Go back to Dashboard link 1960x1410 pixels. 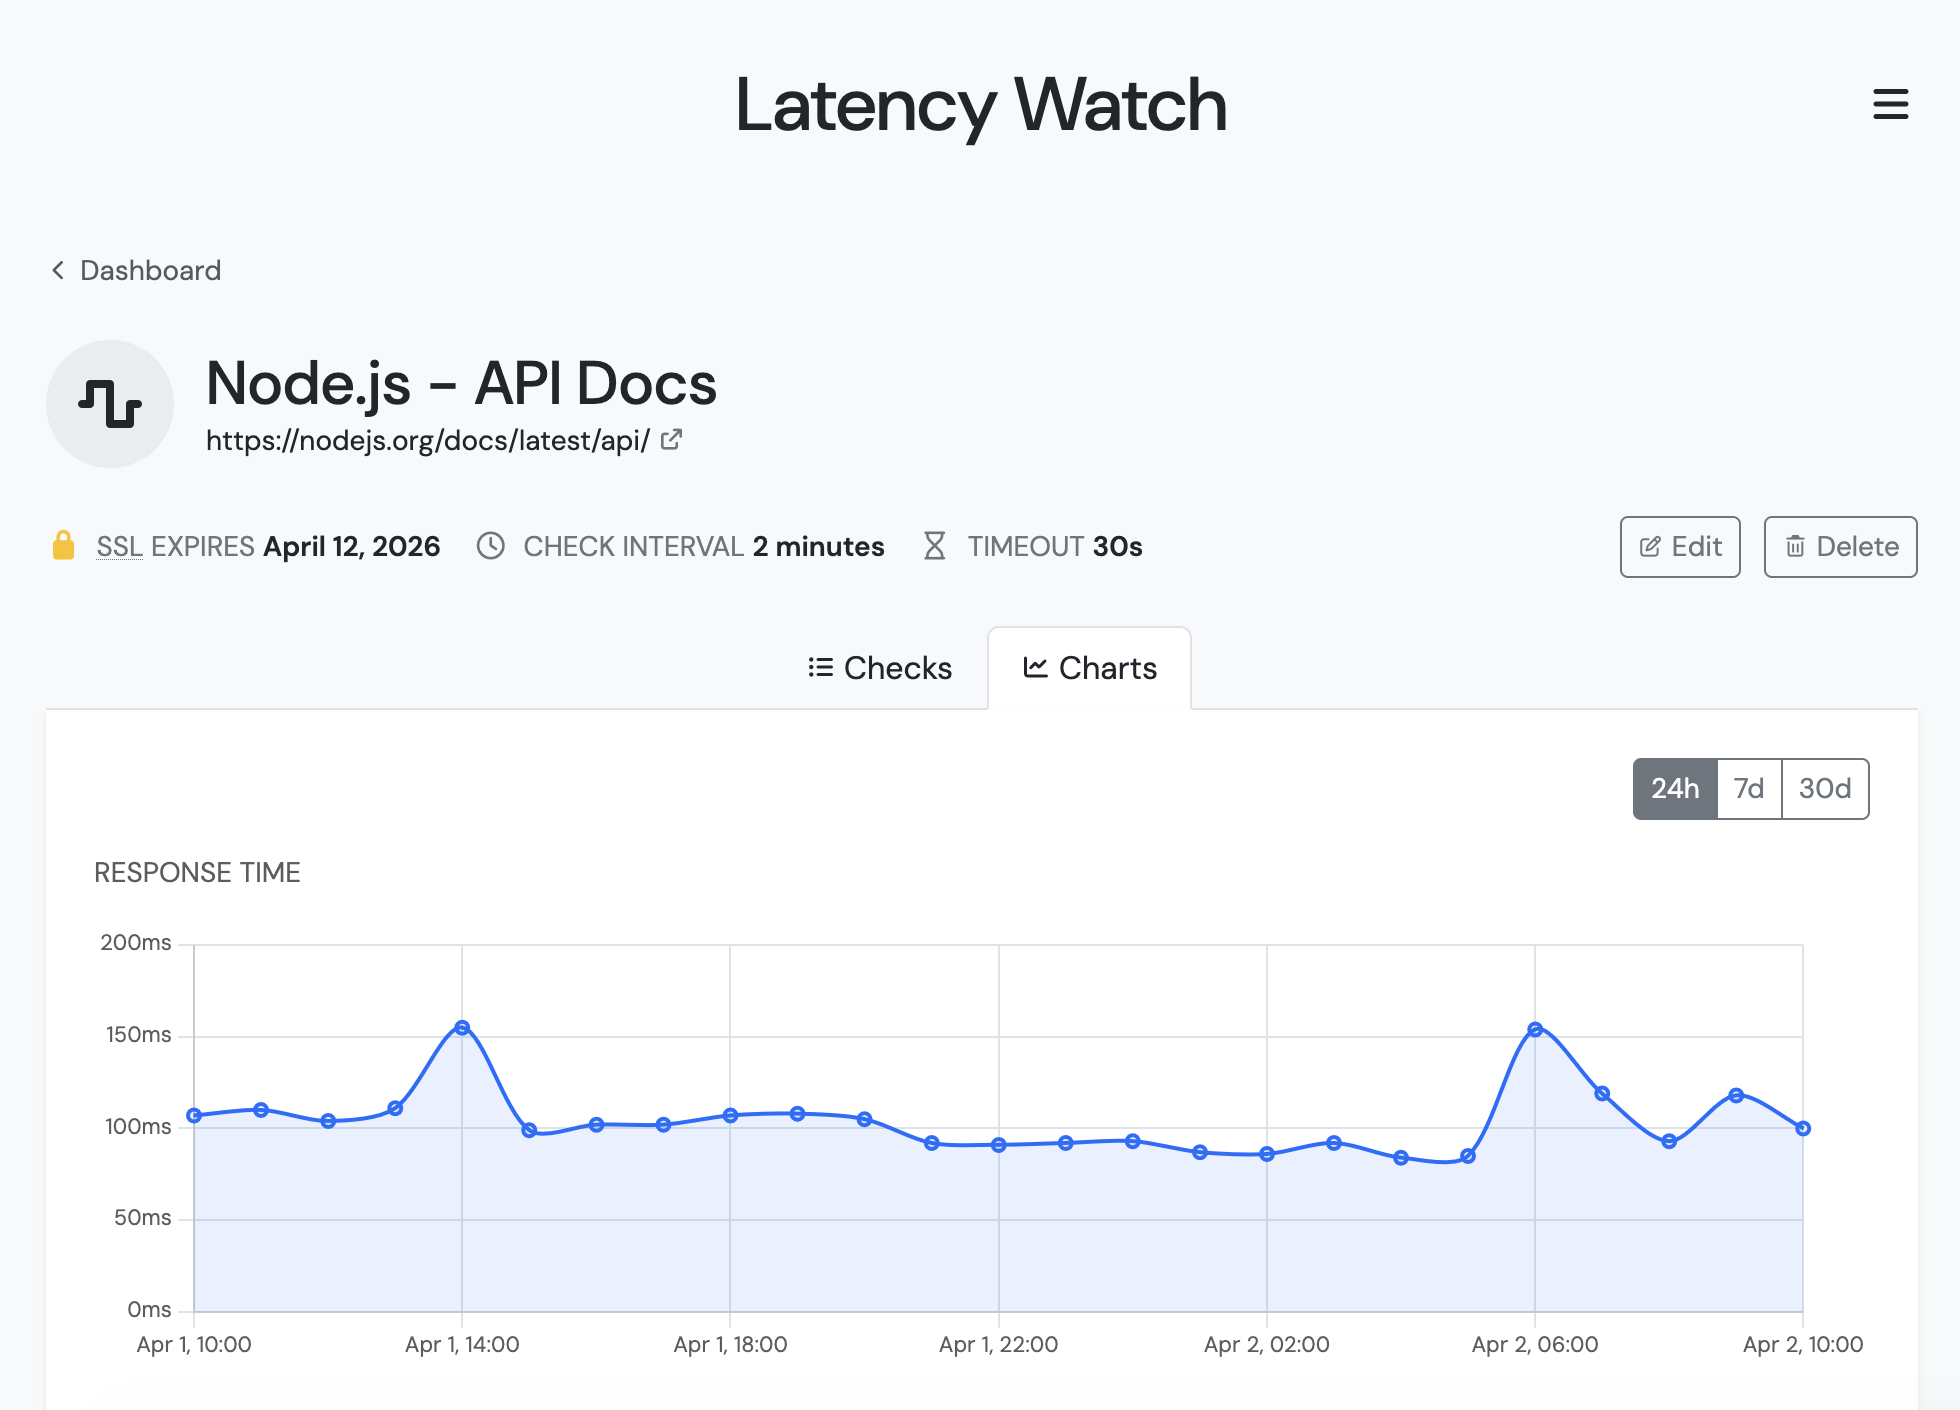[150, 270]
